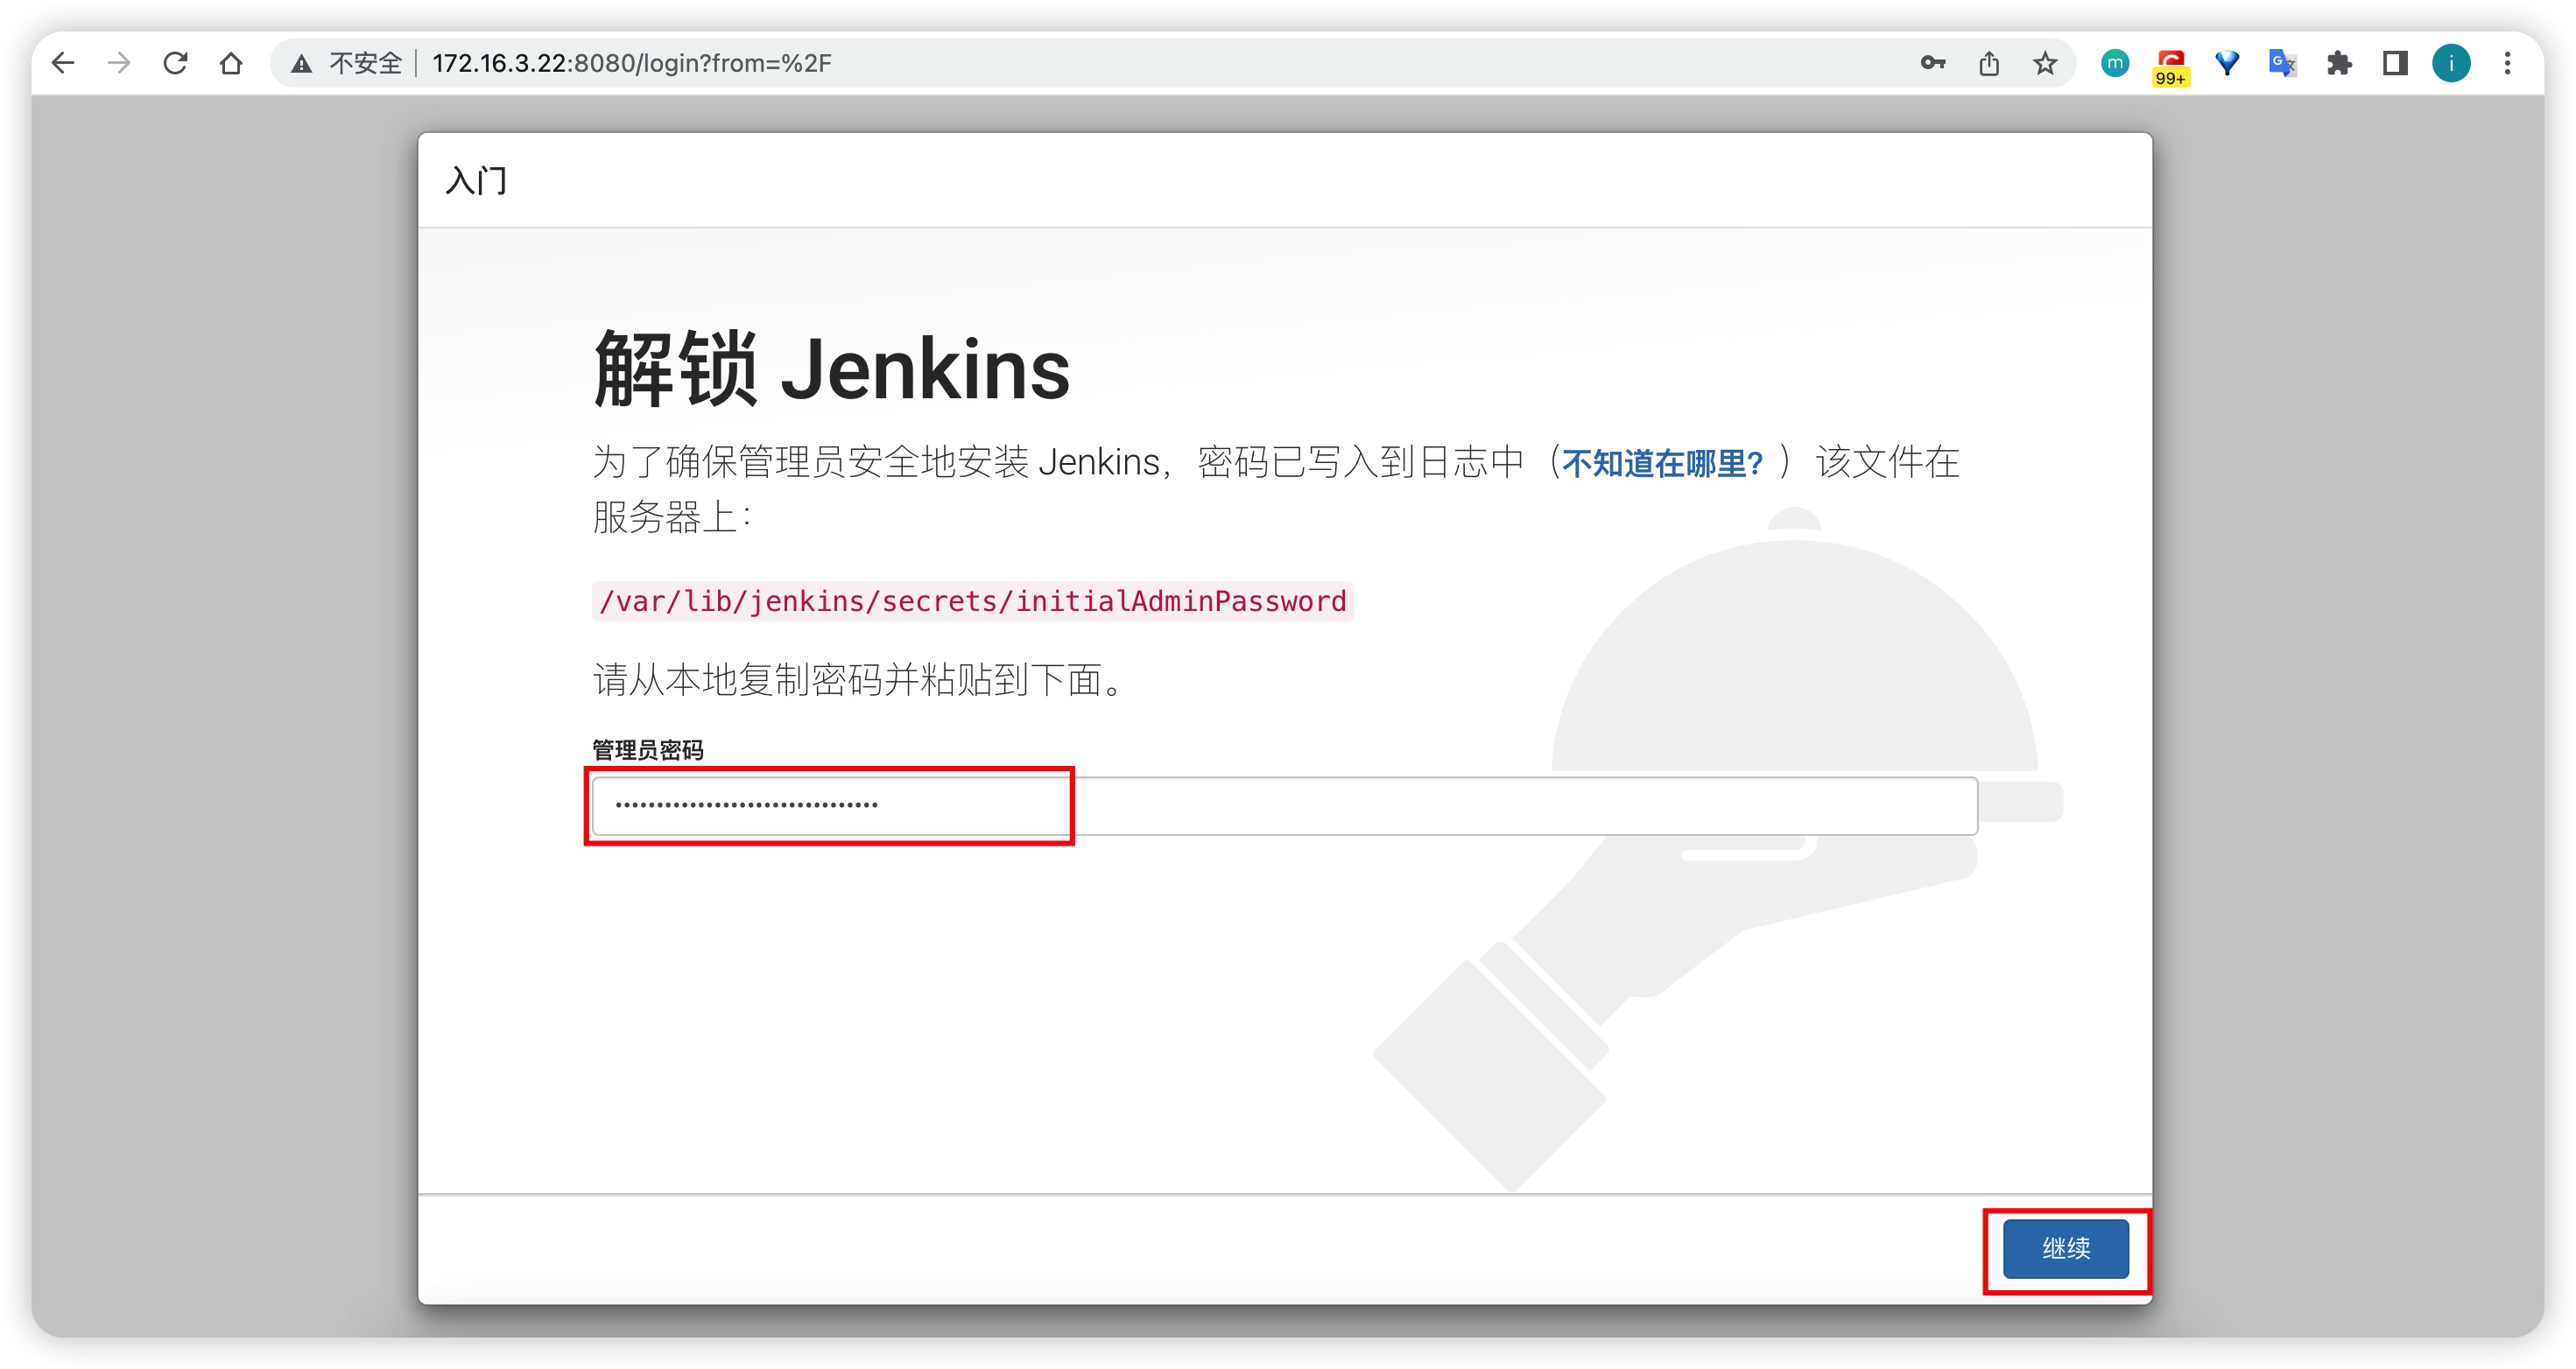Click the 继续 continue button

click(2065, 1248)
